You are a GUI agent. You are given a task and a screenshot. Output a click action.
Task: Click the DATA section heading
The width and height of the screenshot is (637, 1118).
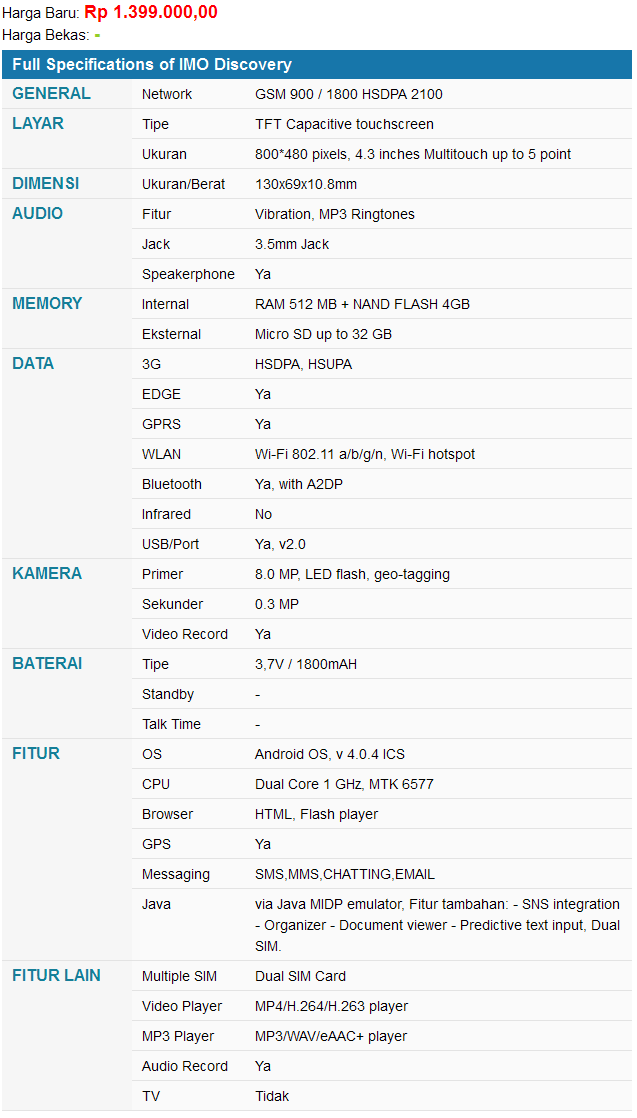[x=33, y=364]
